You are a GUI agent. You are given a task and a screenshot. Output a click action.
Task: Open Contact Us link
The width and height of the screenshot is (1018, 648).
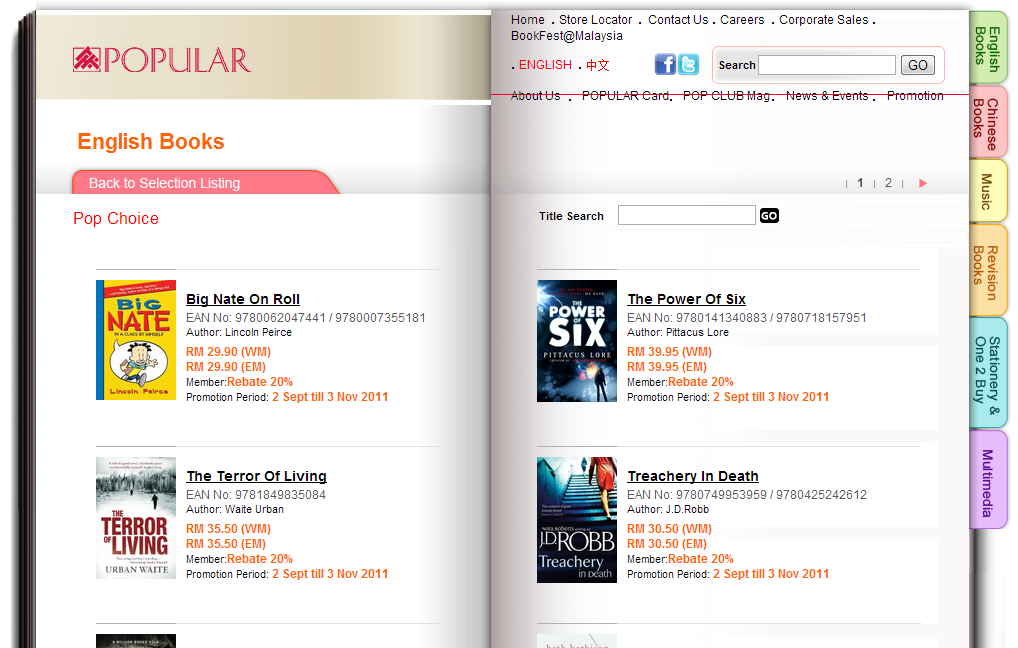coord(678,19)
